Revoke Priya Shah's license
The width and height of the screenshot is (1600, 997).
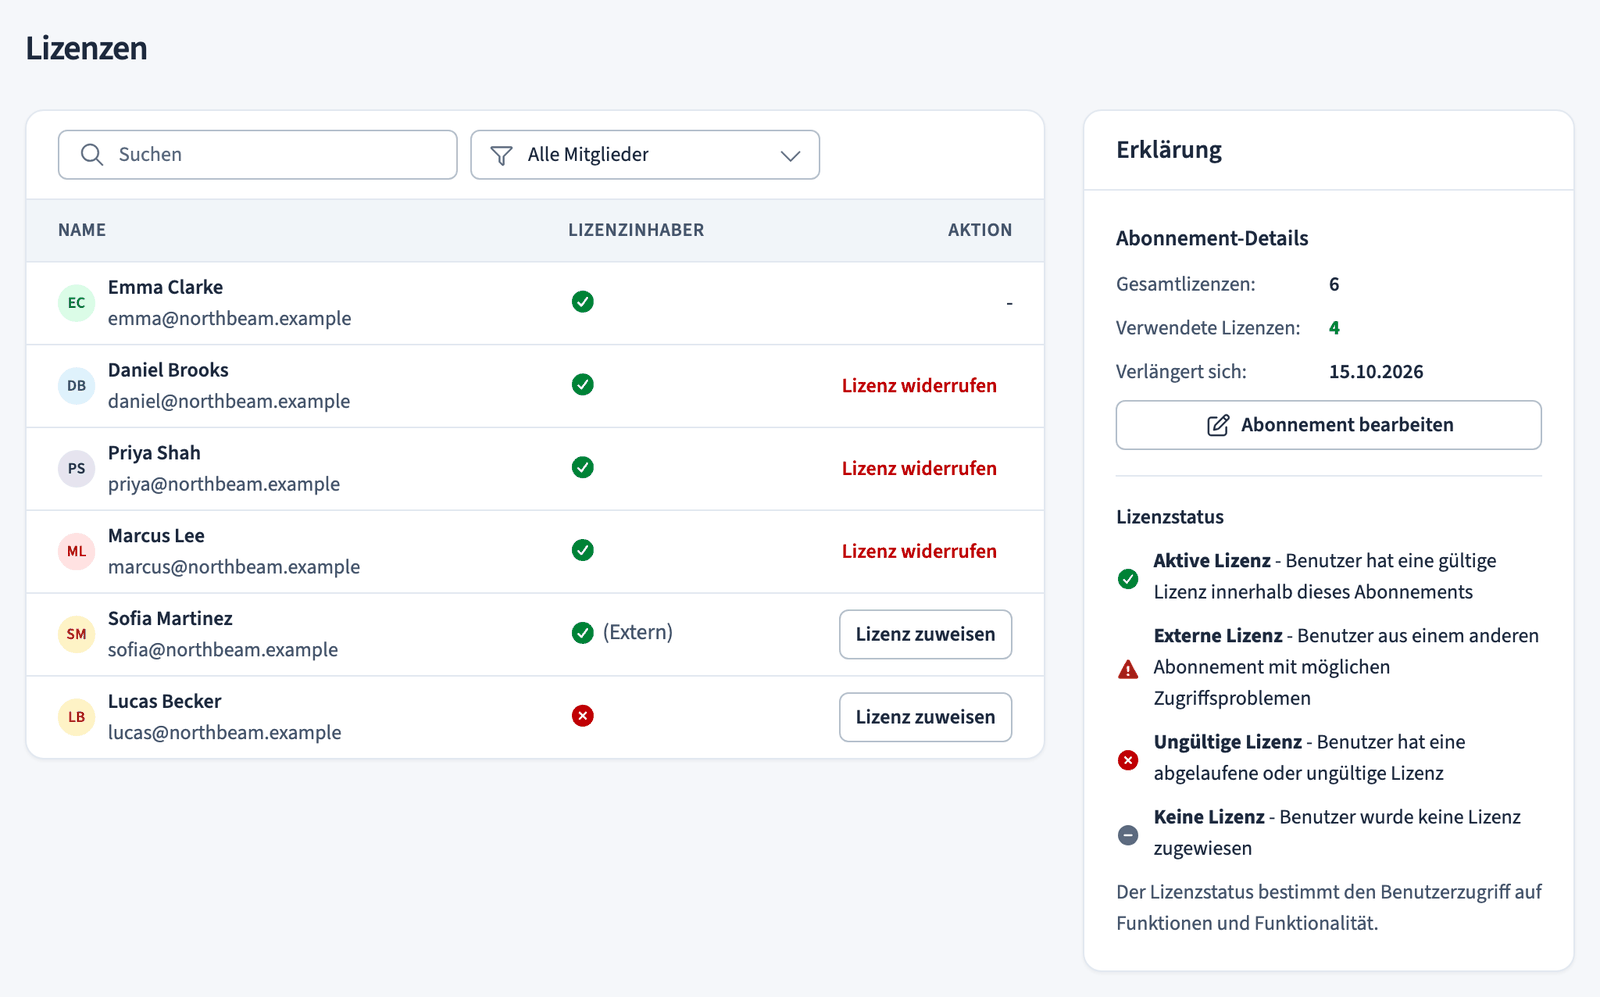(919, 469)
